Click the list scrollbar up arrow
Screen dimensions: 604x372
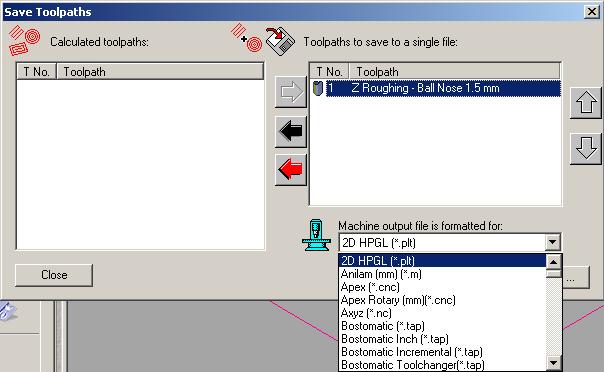point(554,262)
